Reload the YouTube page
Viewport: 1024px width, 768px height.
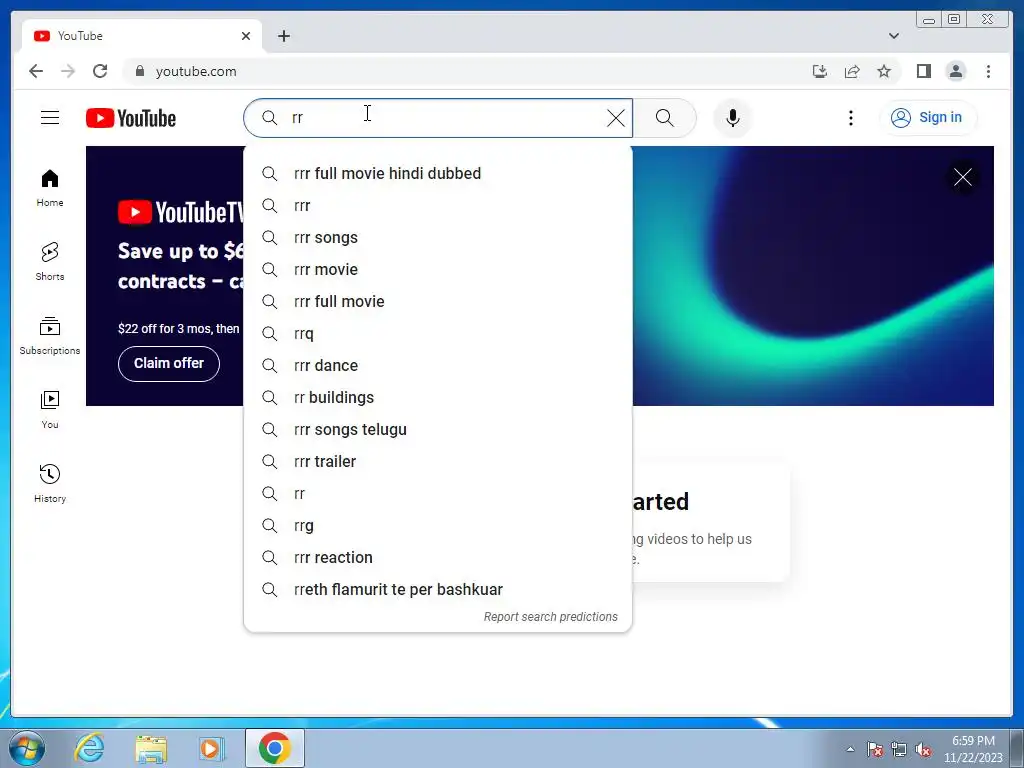point(100,71)
